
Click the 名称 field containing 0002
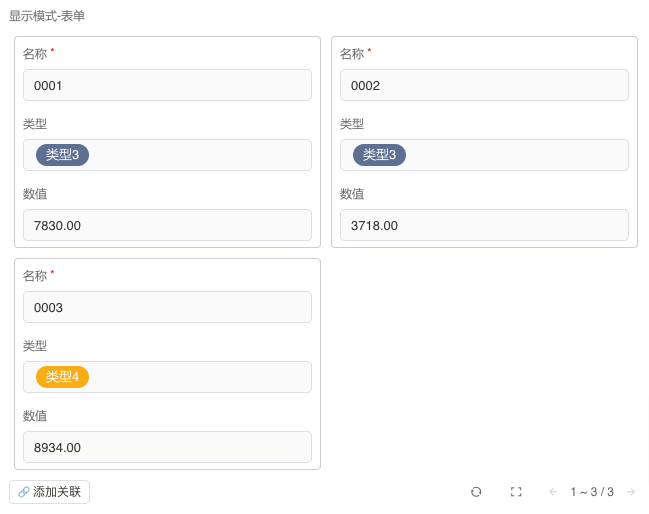[484, 85]
